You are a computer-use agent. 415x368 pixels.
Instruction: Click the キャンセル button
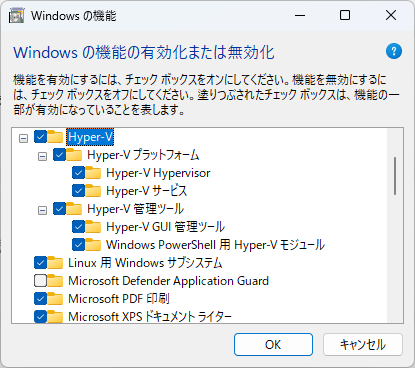tap(363, 344)
